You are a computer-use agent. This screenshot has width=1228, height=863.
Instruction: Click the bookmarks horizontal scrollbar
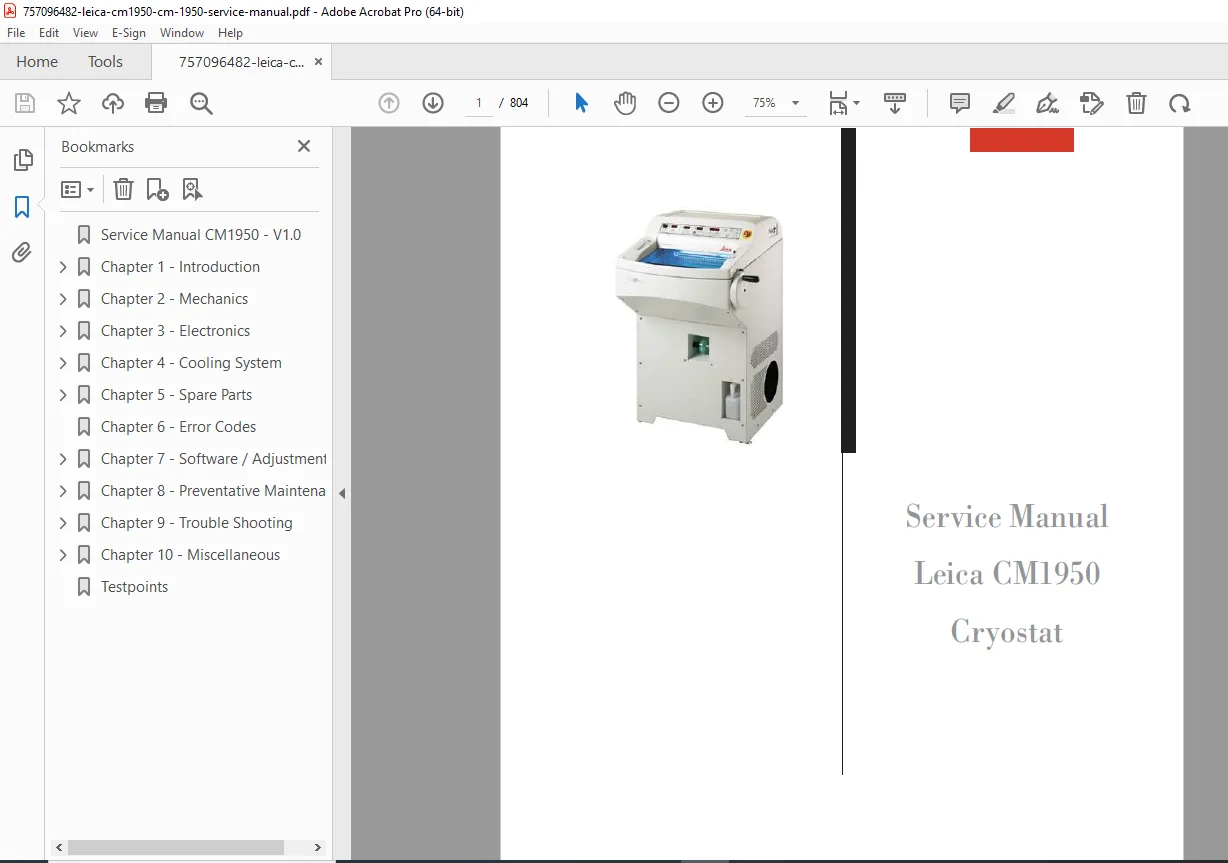(x=175, y=847)
